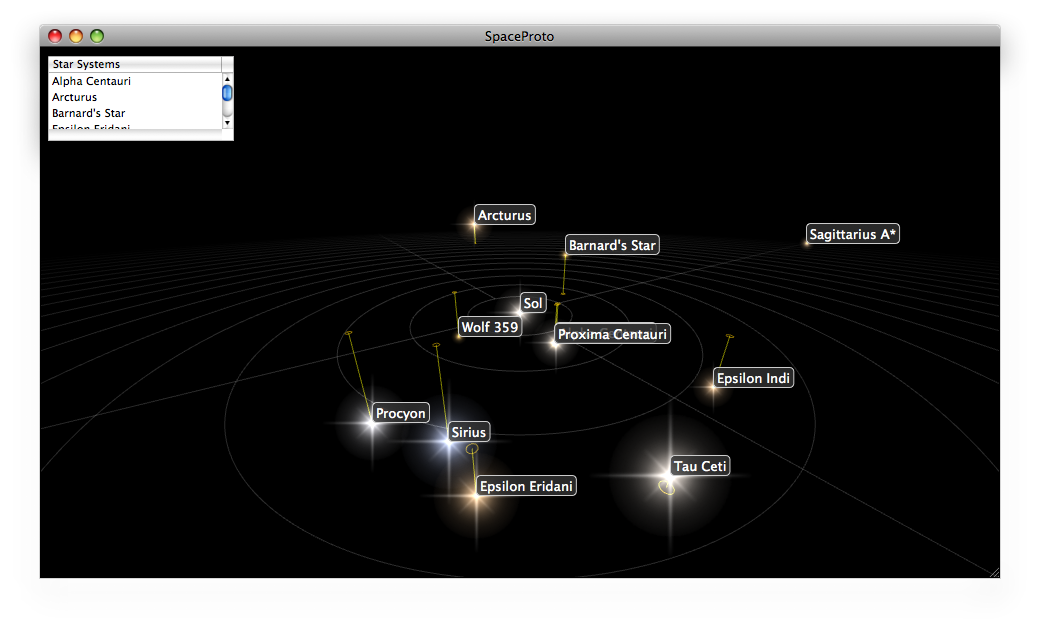The width and height of the screenshot is (1040, 633).
Task: Select Alpha Centauri in the Star Systems list
Action: coord(92,81)
